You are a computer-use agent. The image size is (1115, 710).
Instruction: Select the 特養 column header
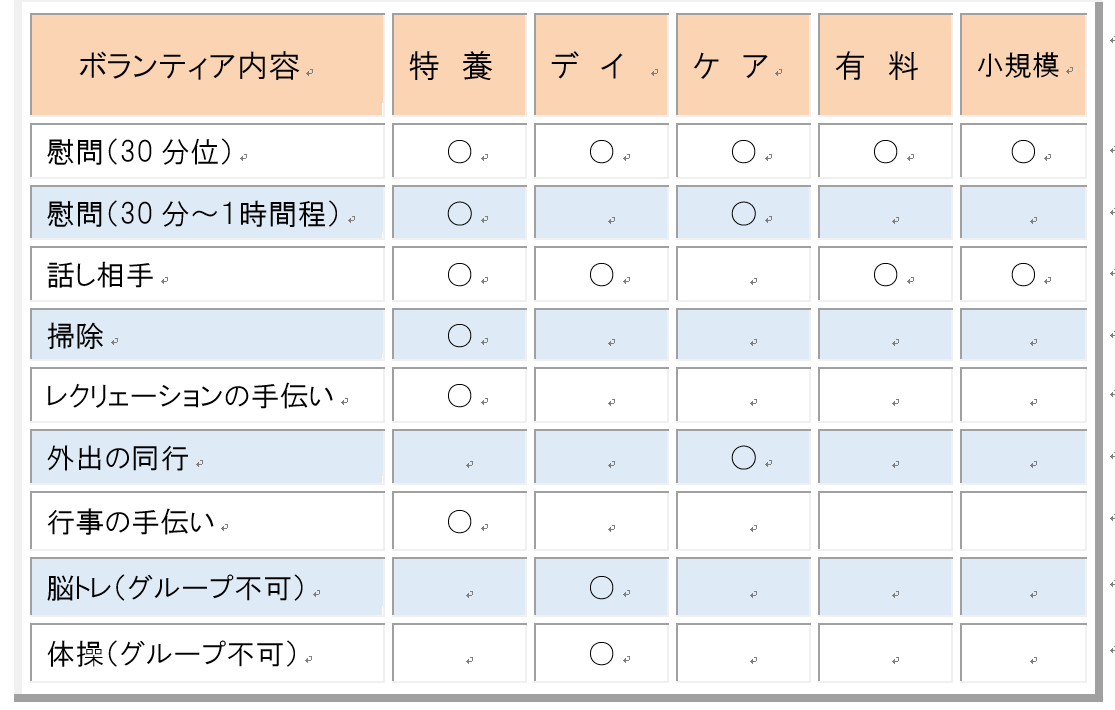point(459,65)
